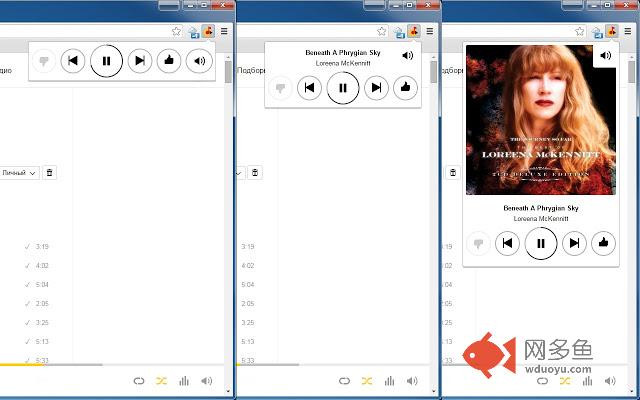Click the volume icon in leftmost compact popup
Screen dimensions: 640x400
[199, 61]
